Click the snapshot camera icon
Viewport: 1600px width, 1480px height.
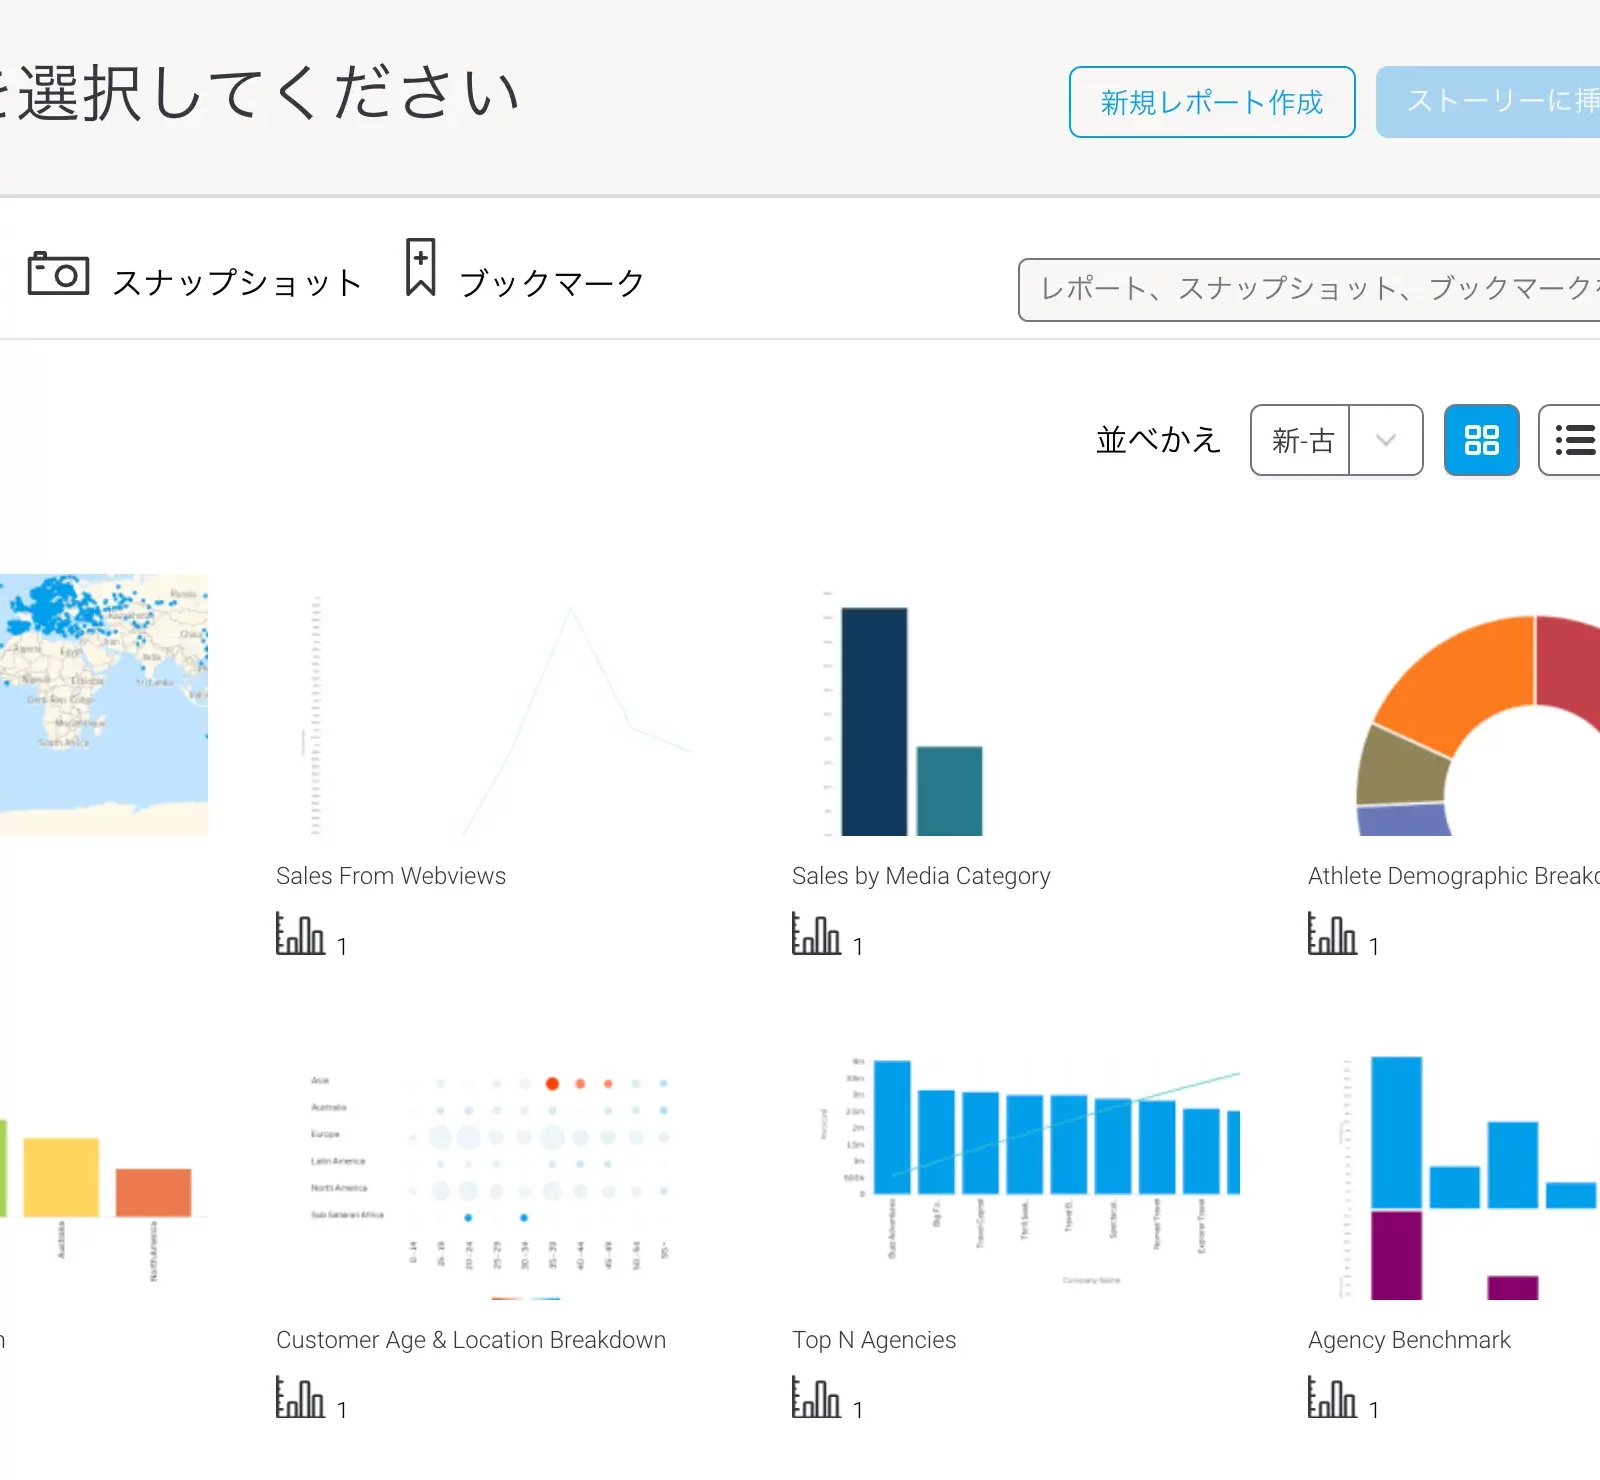[x=58, y=274]
